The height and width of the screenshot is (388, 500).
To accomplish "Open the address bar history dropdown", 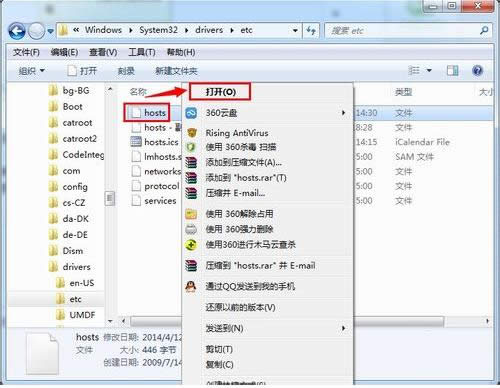I will pyautogui.click(x=295, y=31).
